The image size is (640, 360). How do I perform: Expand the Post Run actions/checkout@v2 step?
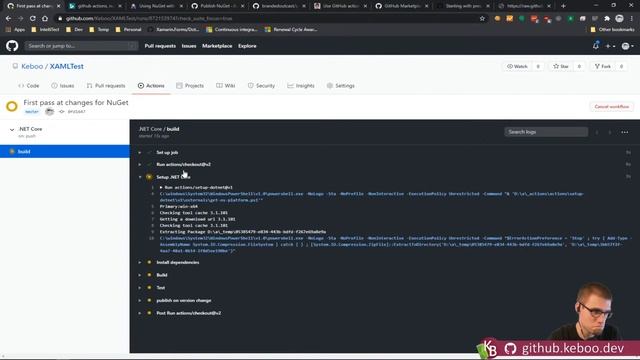point(189,313)
